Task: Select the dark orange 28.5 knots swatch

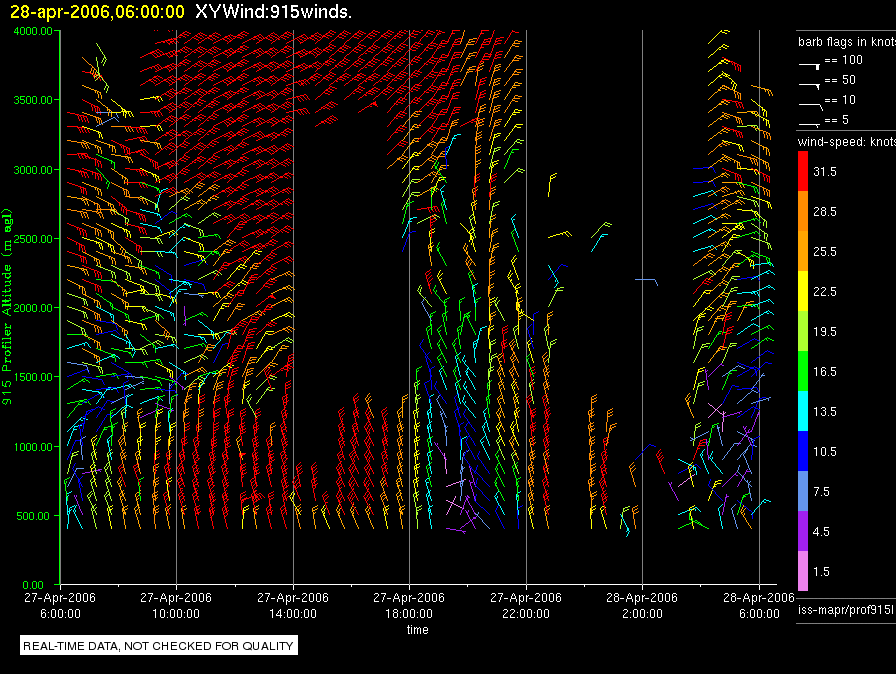Action: click(x=803, y=210)
